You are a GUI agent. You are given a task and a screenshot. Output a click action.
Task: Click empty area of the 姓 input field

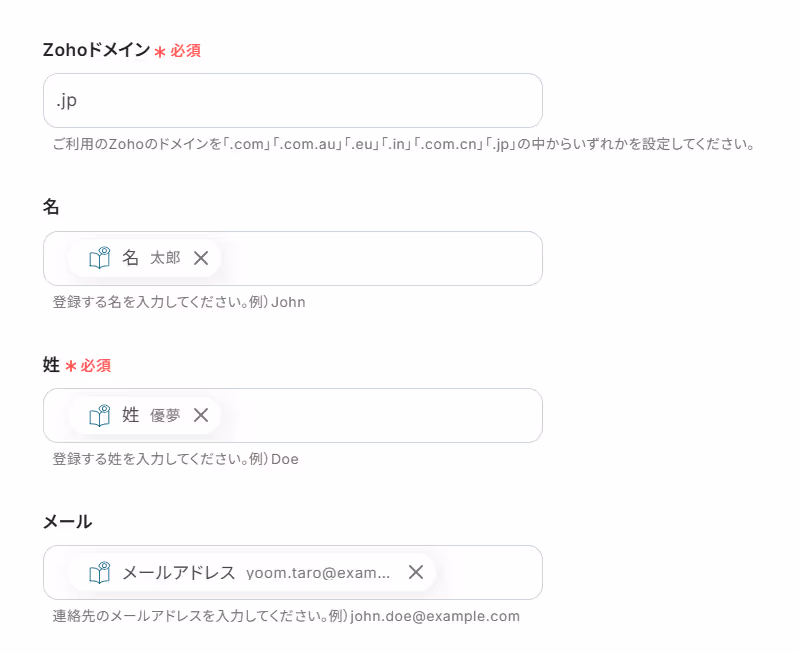click(382, 415)
